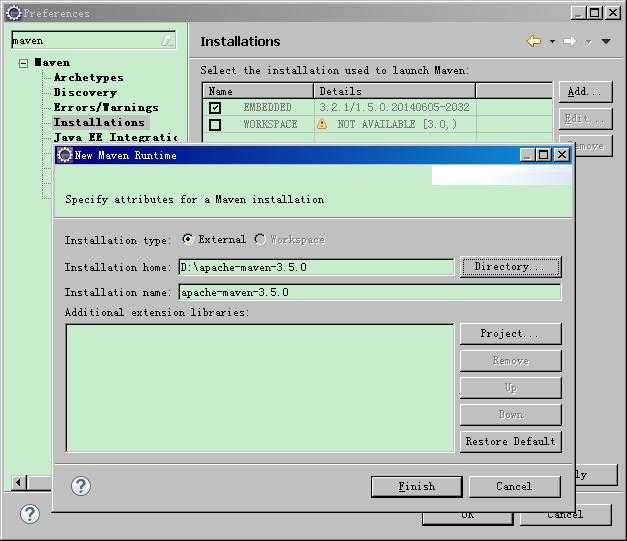
Task: Click Cancel in New Maven Runtime dialog
Action: [x=514, y=487]
